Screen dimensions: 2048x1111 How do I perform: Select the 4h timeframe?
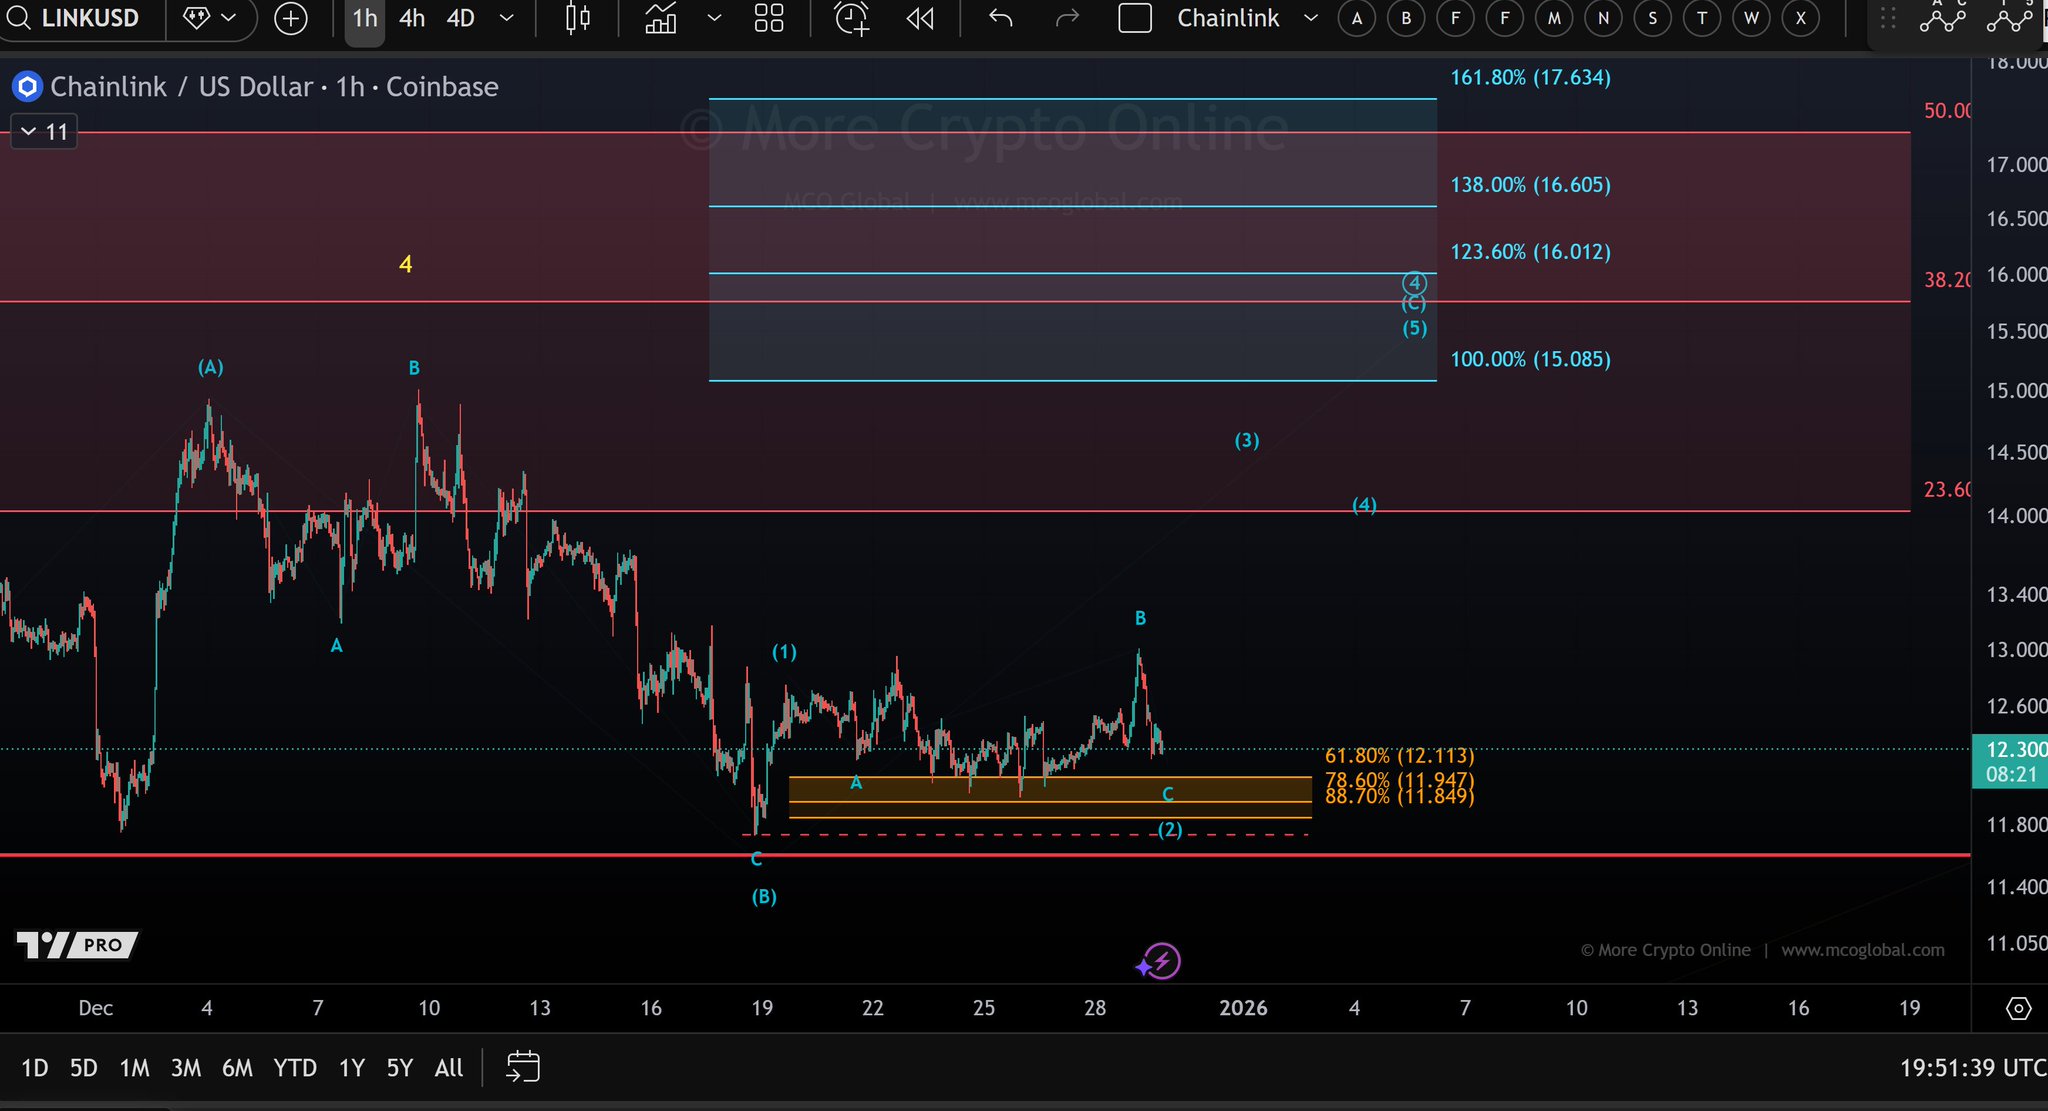click(411, 18)
